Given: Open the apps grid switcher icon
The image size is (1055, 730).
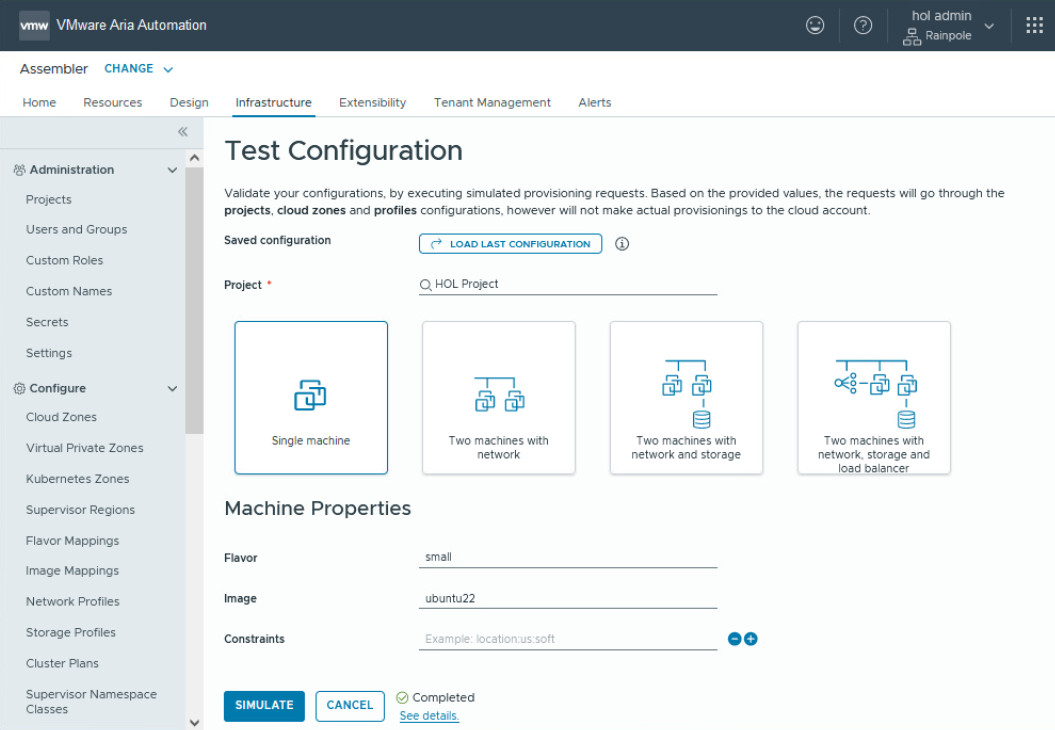Looking at the screenshot, I should [1034, 26].
